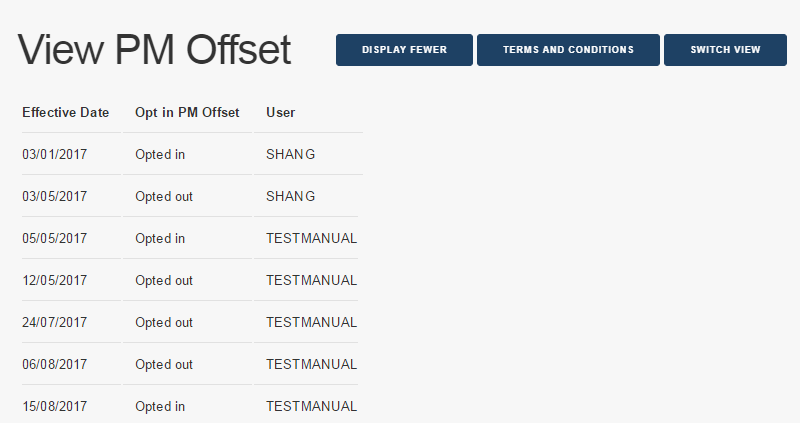Click the Effective Date column header
This screenshot has height=423, width=800.
tap(66, 112)
